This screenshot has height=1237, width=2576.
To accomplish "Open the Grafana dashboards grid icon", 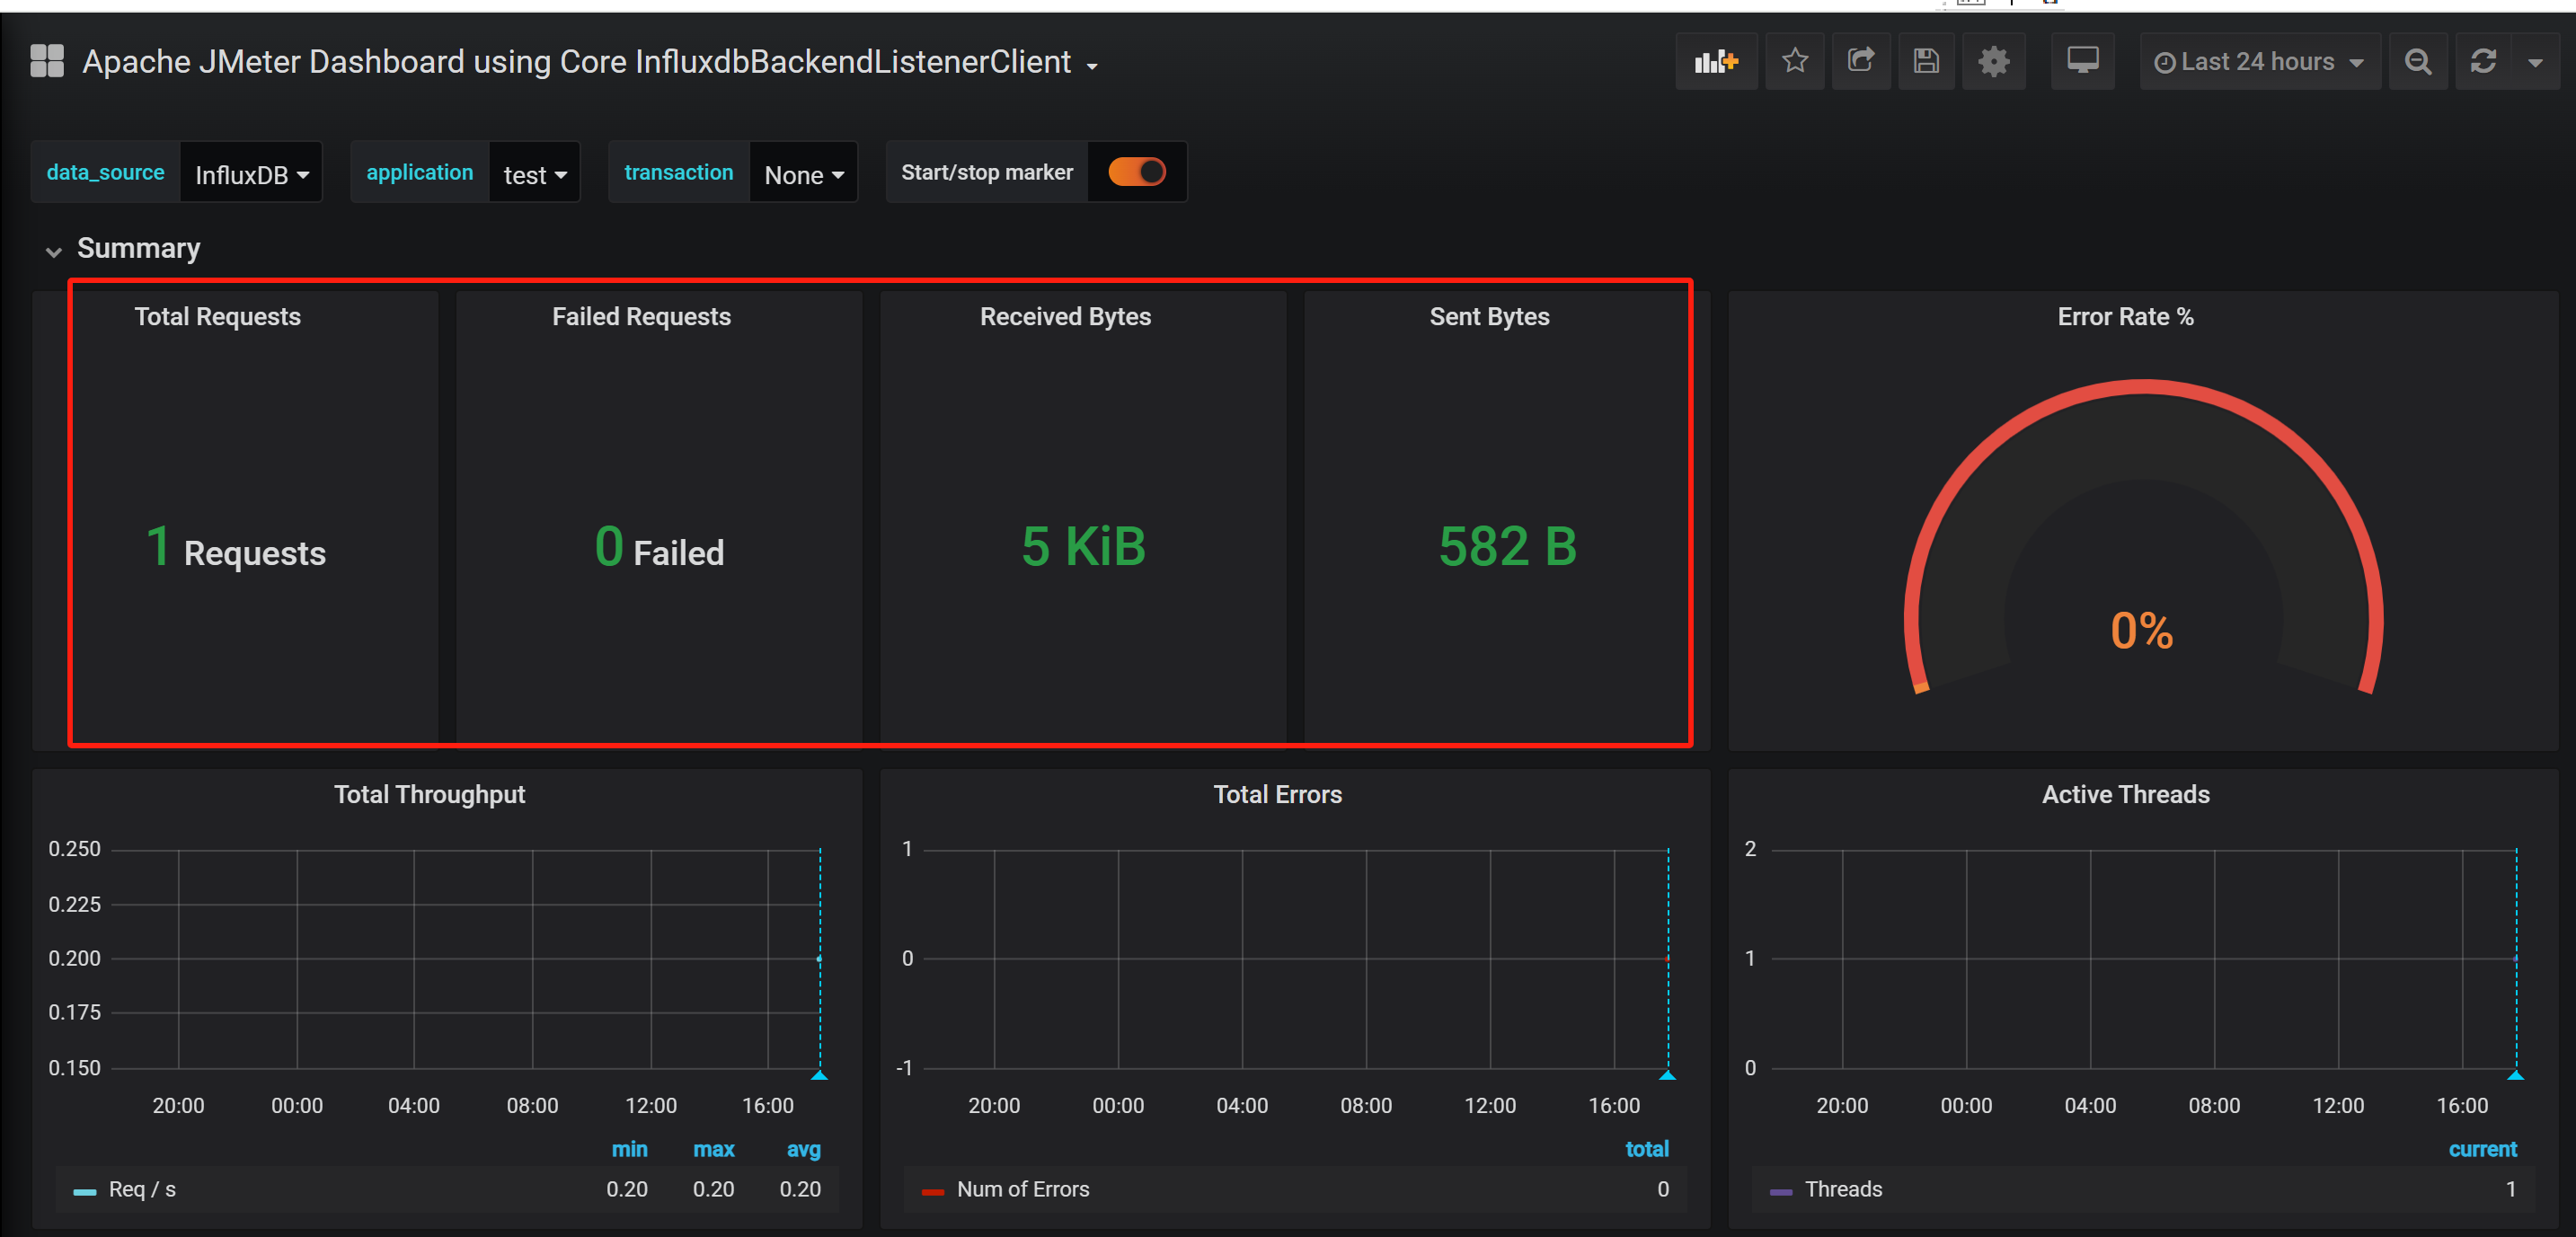I will (x=46, y=61).
